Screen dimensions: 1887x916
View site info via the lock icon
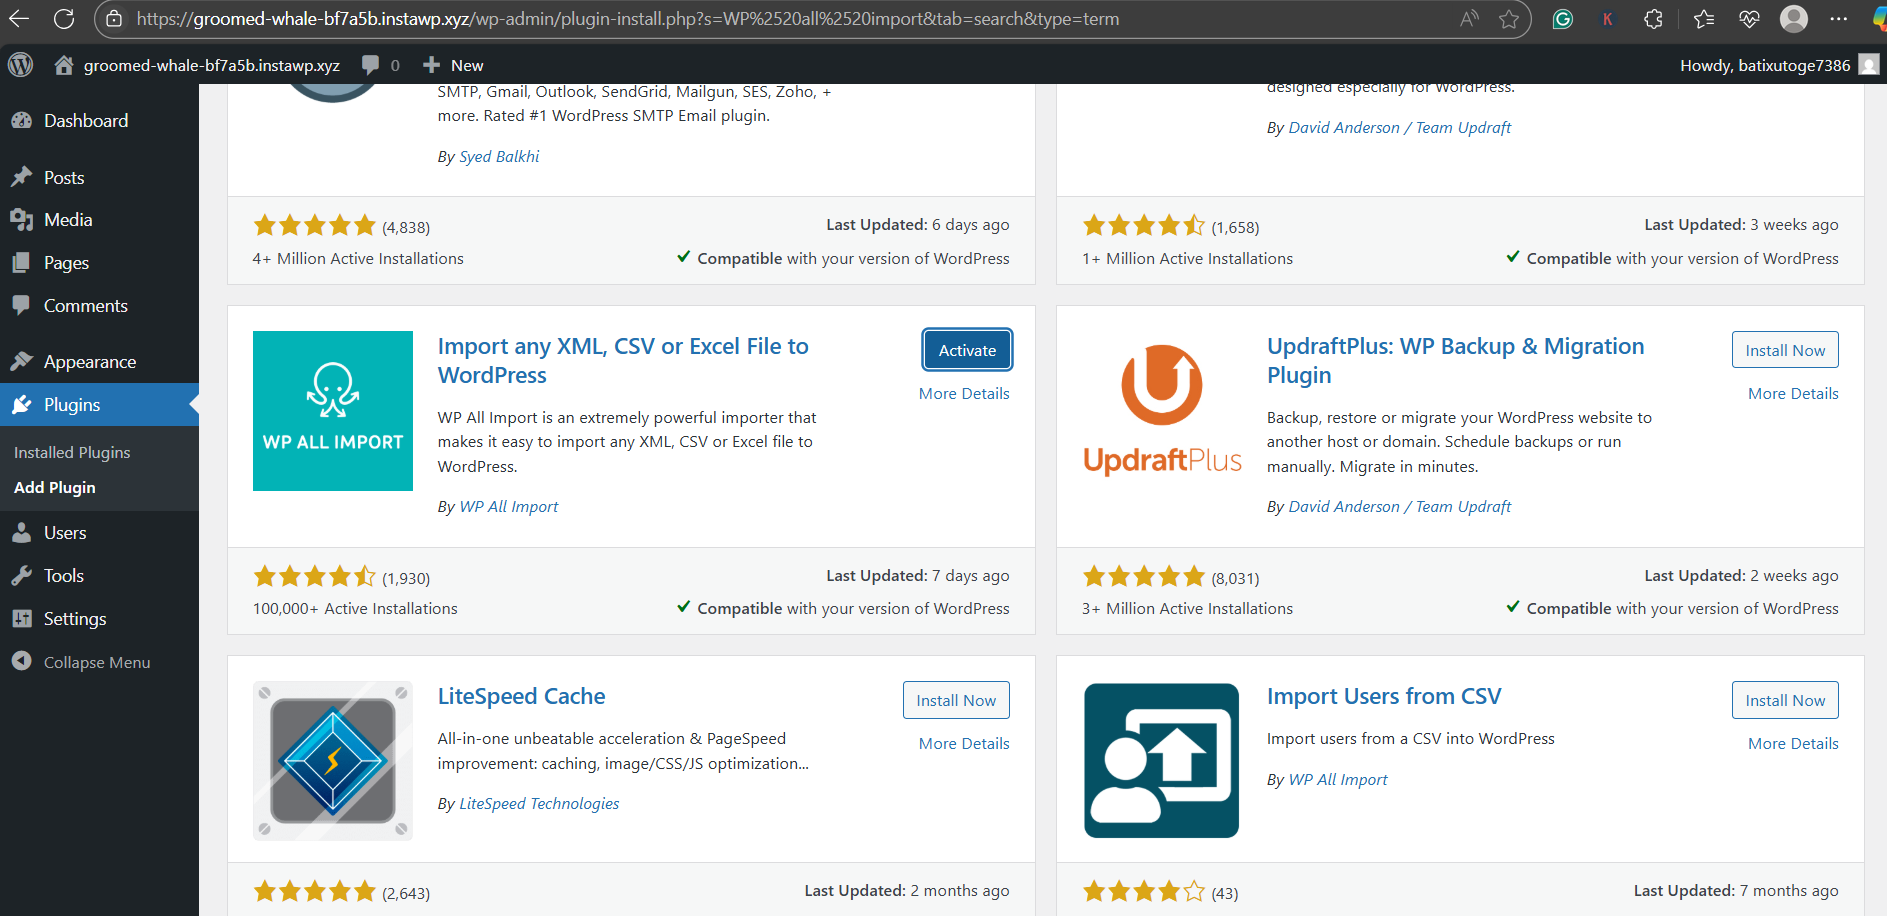point(114,19)
